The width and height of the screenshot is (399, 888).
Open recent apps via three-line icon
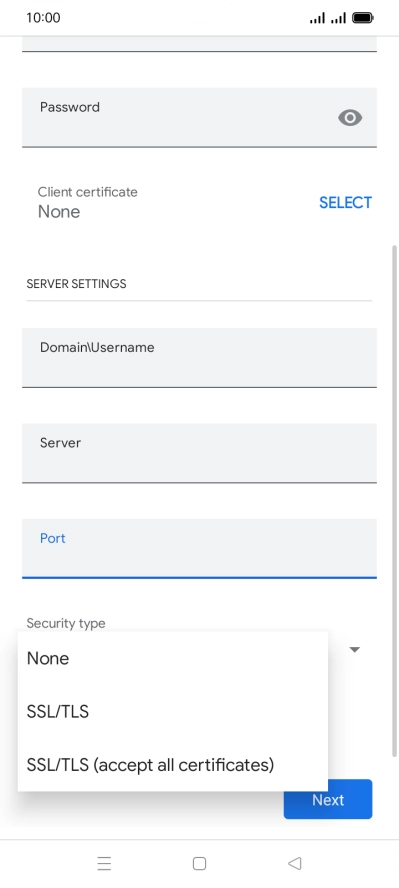[104, 863]
